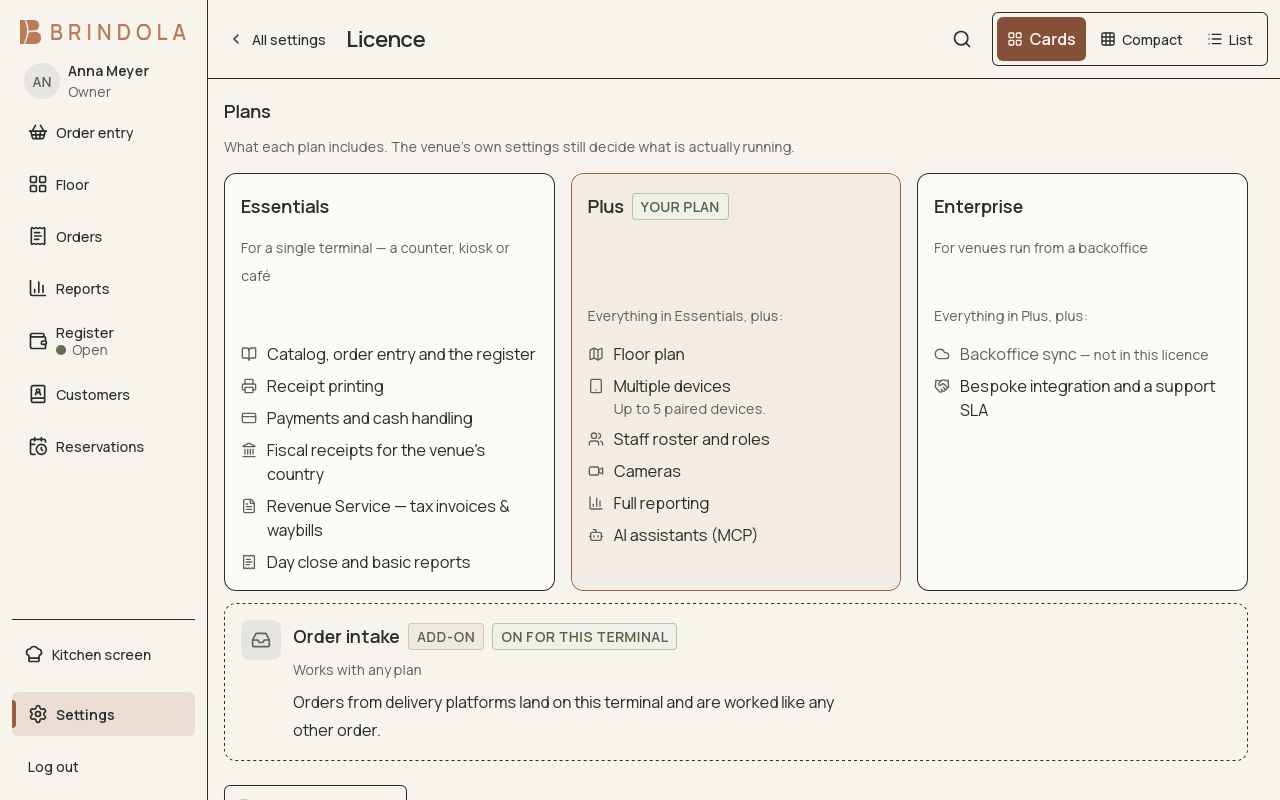Click the ON FOR THIS TERMINAL badge
Image resolution: width=1280 pixels, height=800 pixels.
(x=584, y=637)
